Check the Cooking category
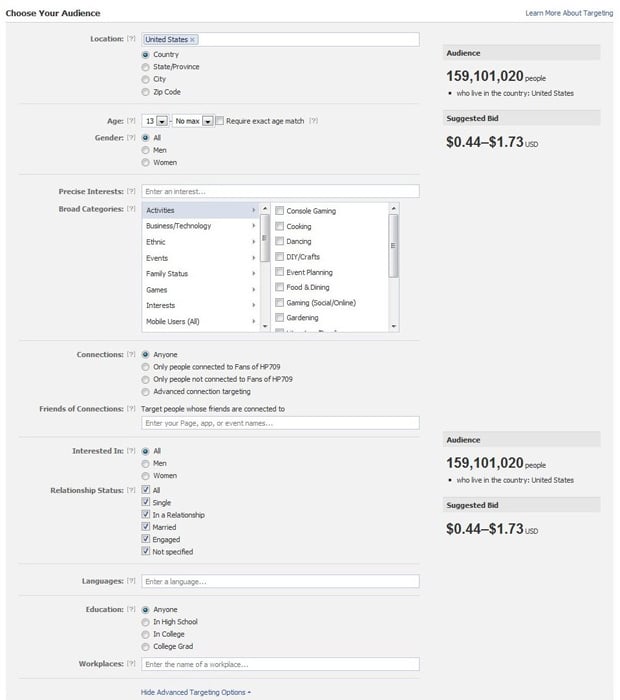The height and width of the screenshot is (700, 620). click(x=279, y=226)
